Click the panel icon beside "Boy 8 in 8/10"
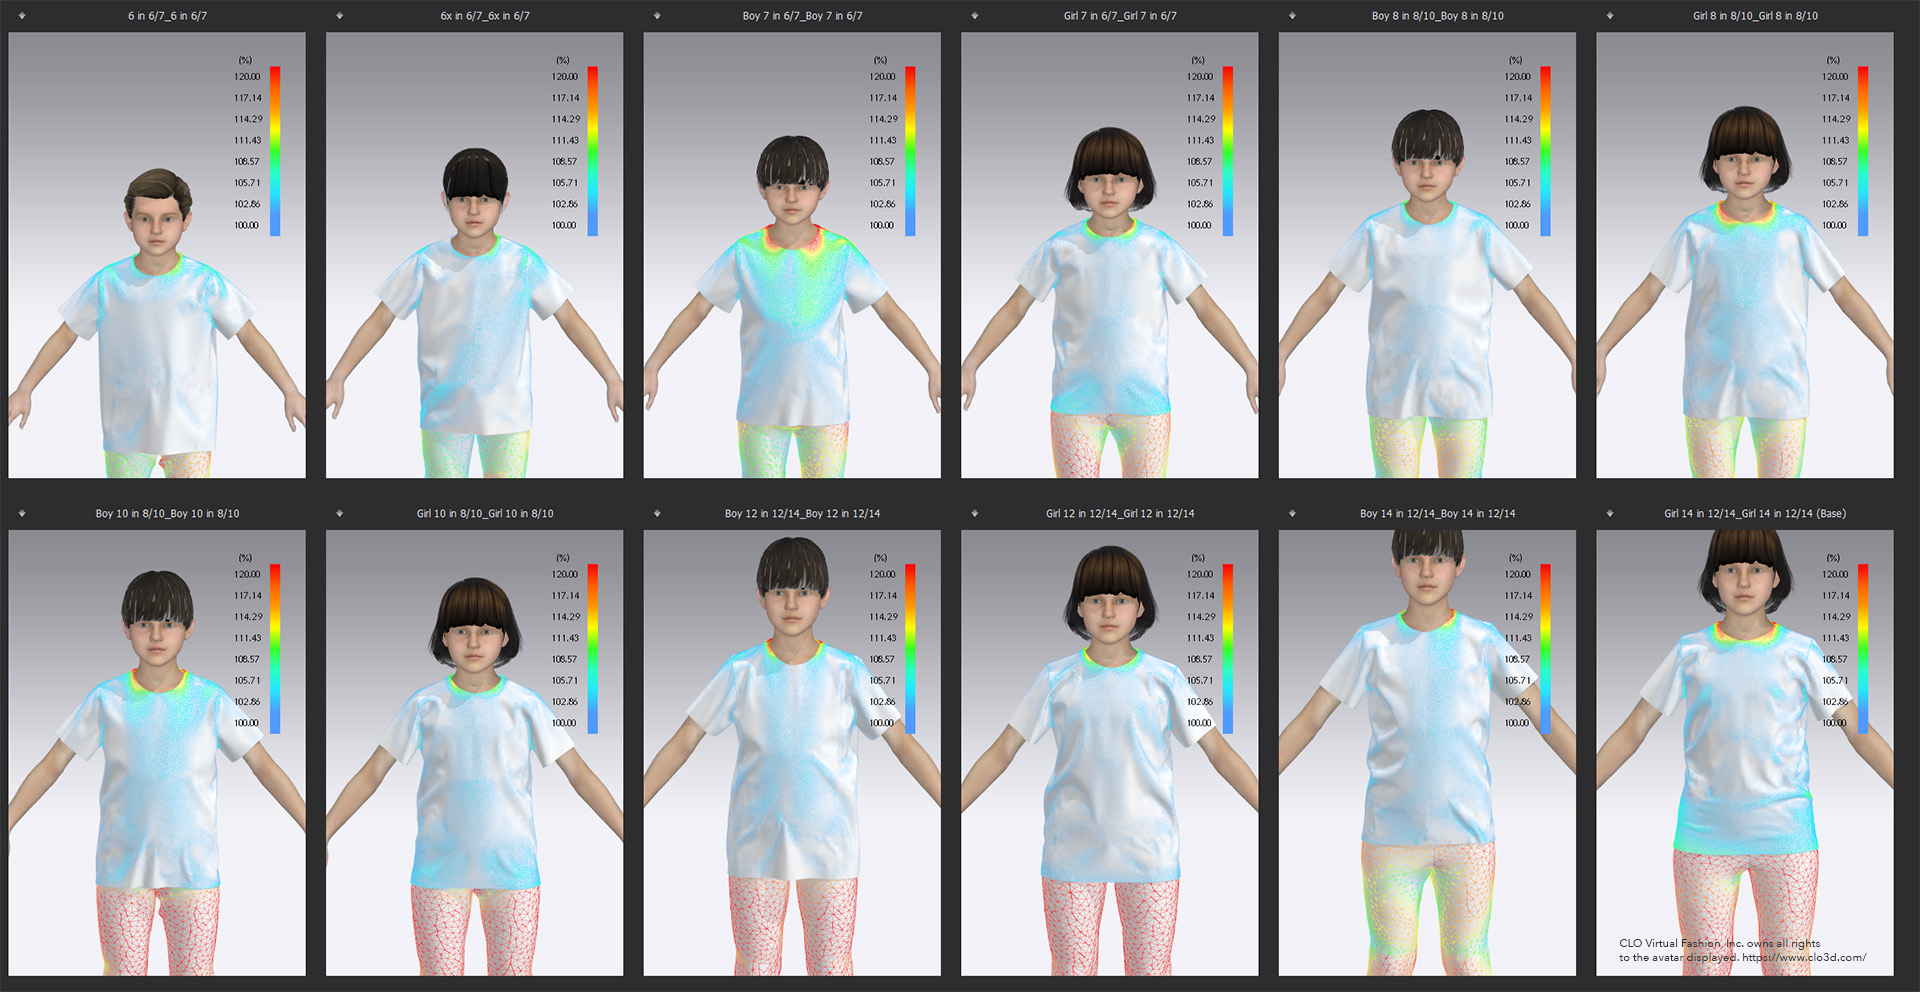Viewport: 1920px width, 992px height. (x=1290, y=15)
